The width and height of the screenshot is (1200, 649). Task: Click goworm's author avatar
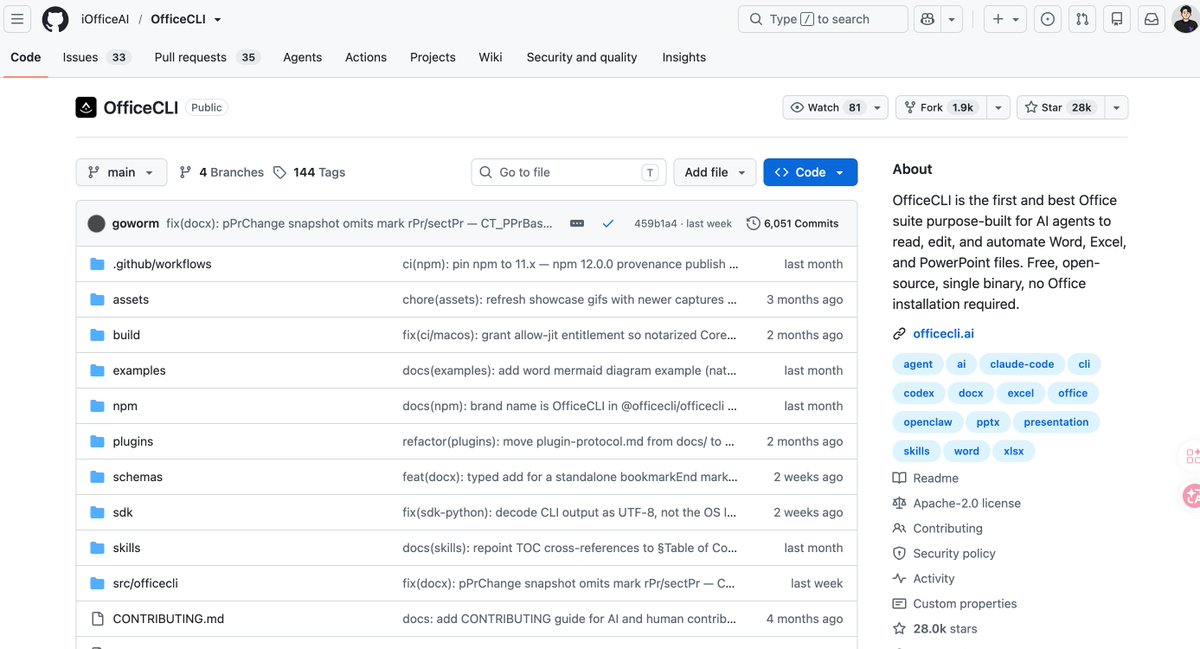click(x=96, y=223)
